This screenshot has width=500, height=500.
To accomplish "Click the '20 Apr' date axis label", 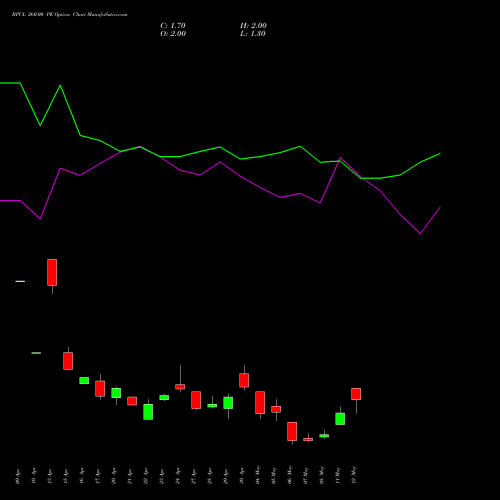I will [114, 476].
